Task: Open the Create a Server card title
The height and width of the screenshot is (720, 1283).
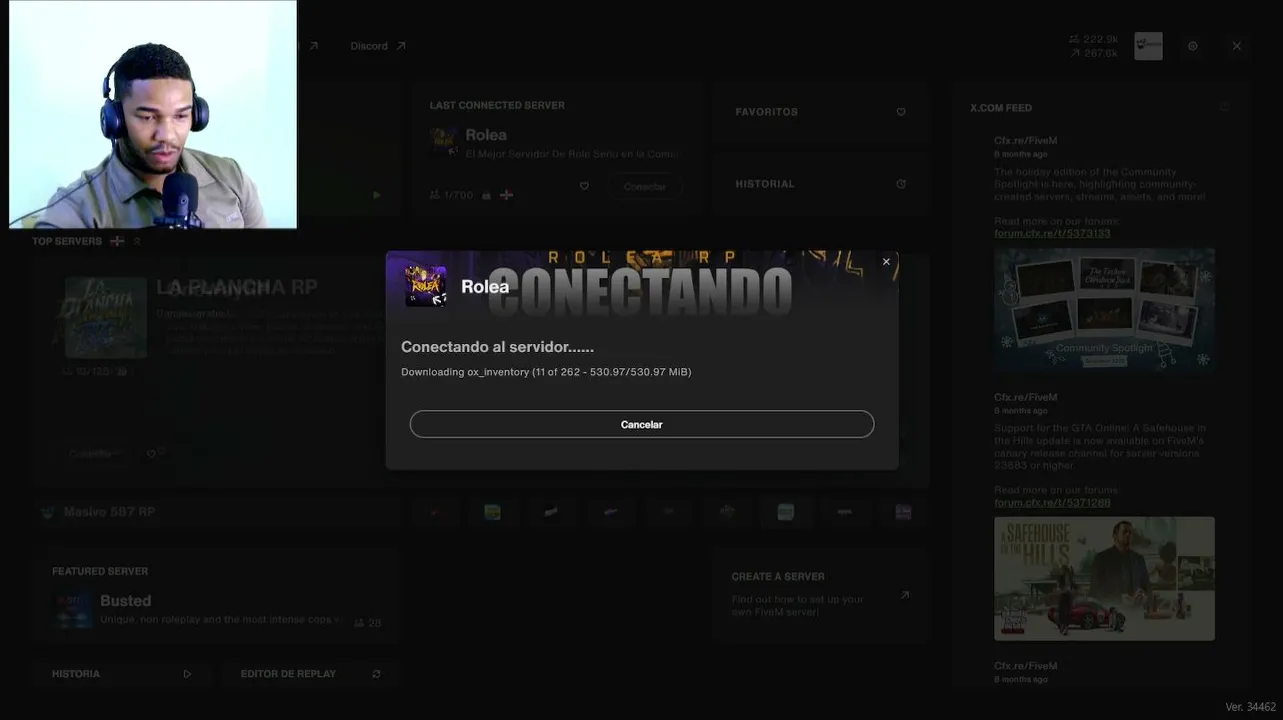Action: pyautogui.click(x=778, y=577)
